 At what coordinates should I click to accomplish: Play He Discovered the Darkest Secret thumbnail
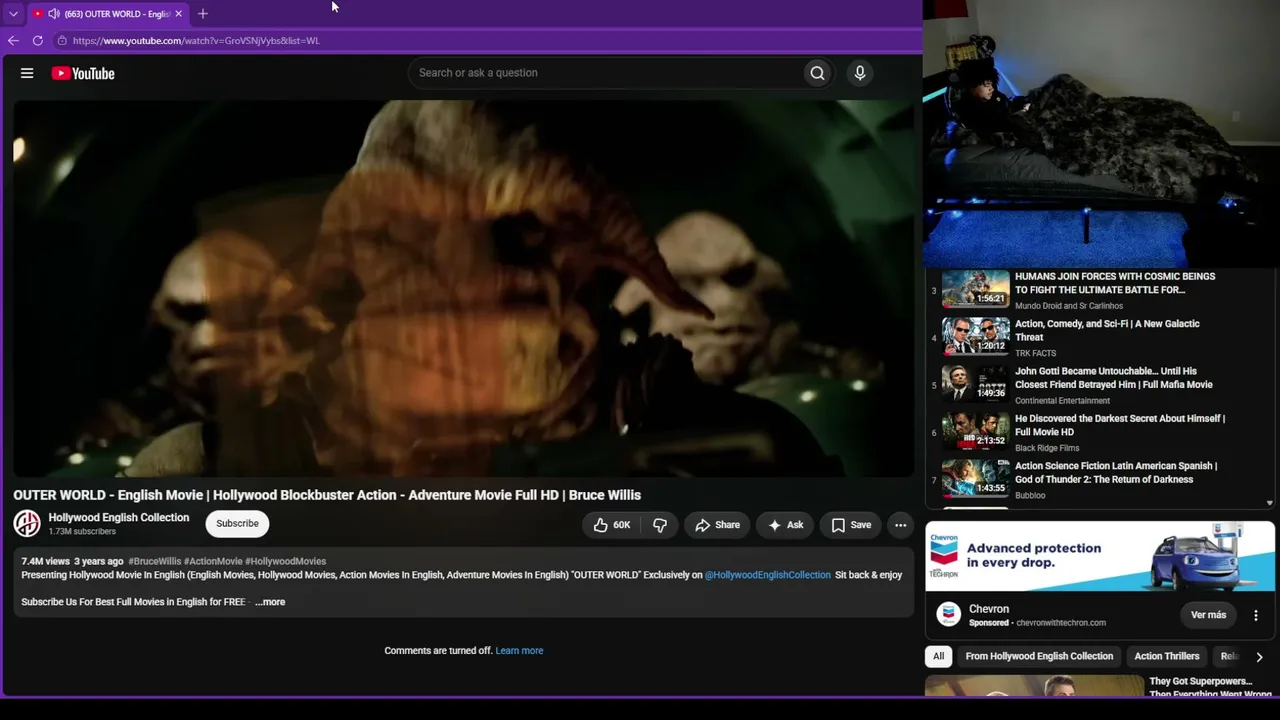coord(975,431)
